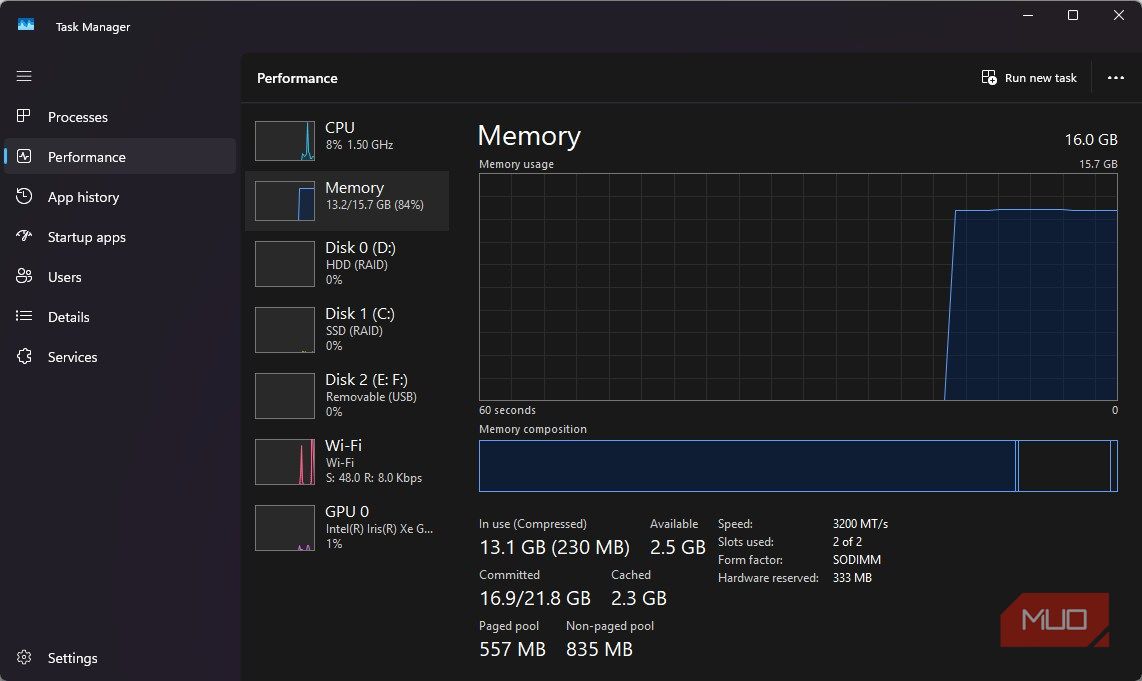This screenshot has width=1142, height=681.
Task: Click the 557 MB paged pool value
Action: point(512,649)
